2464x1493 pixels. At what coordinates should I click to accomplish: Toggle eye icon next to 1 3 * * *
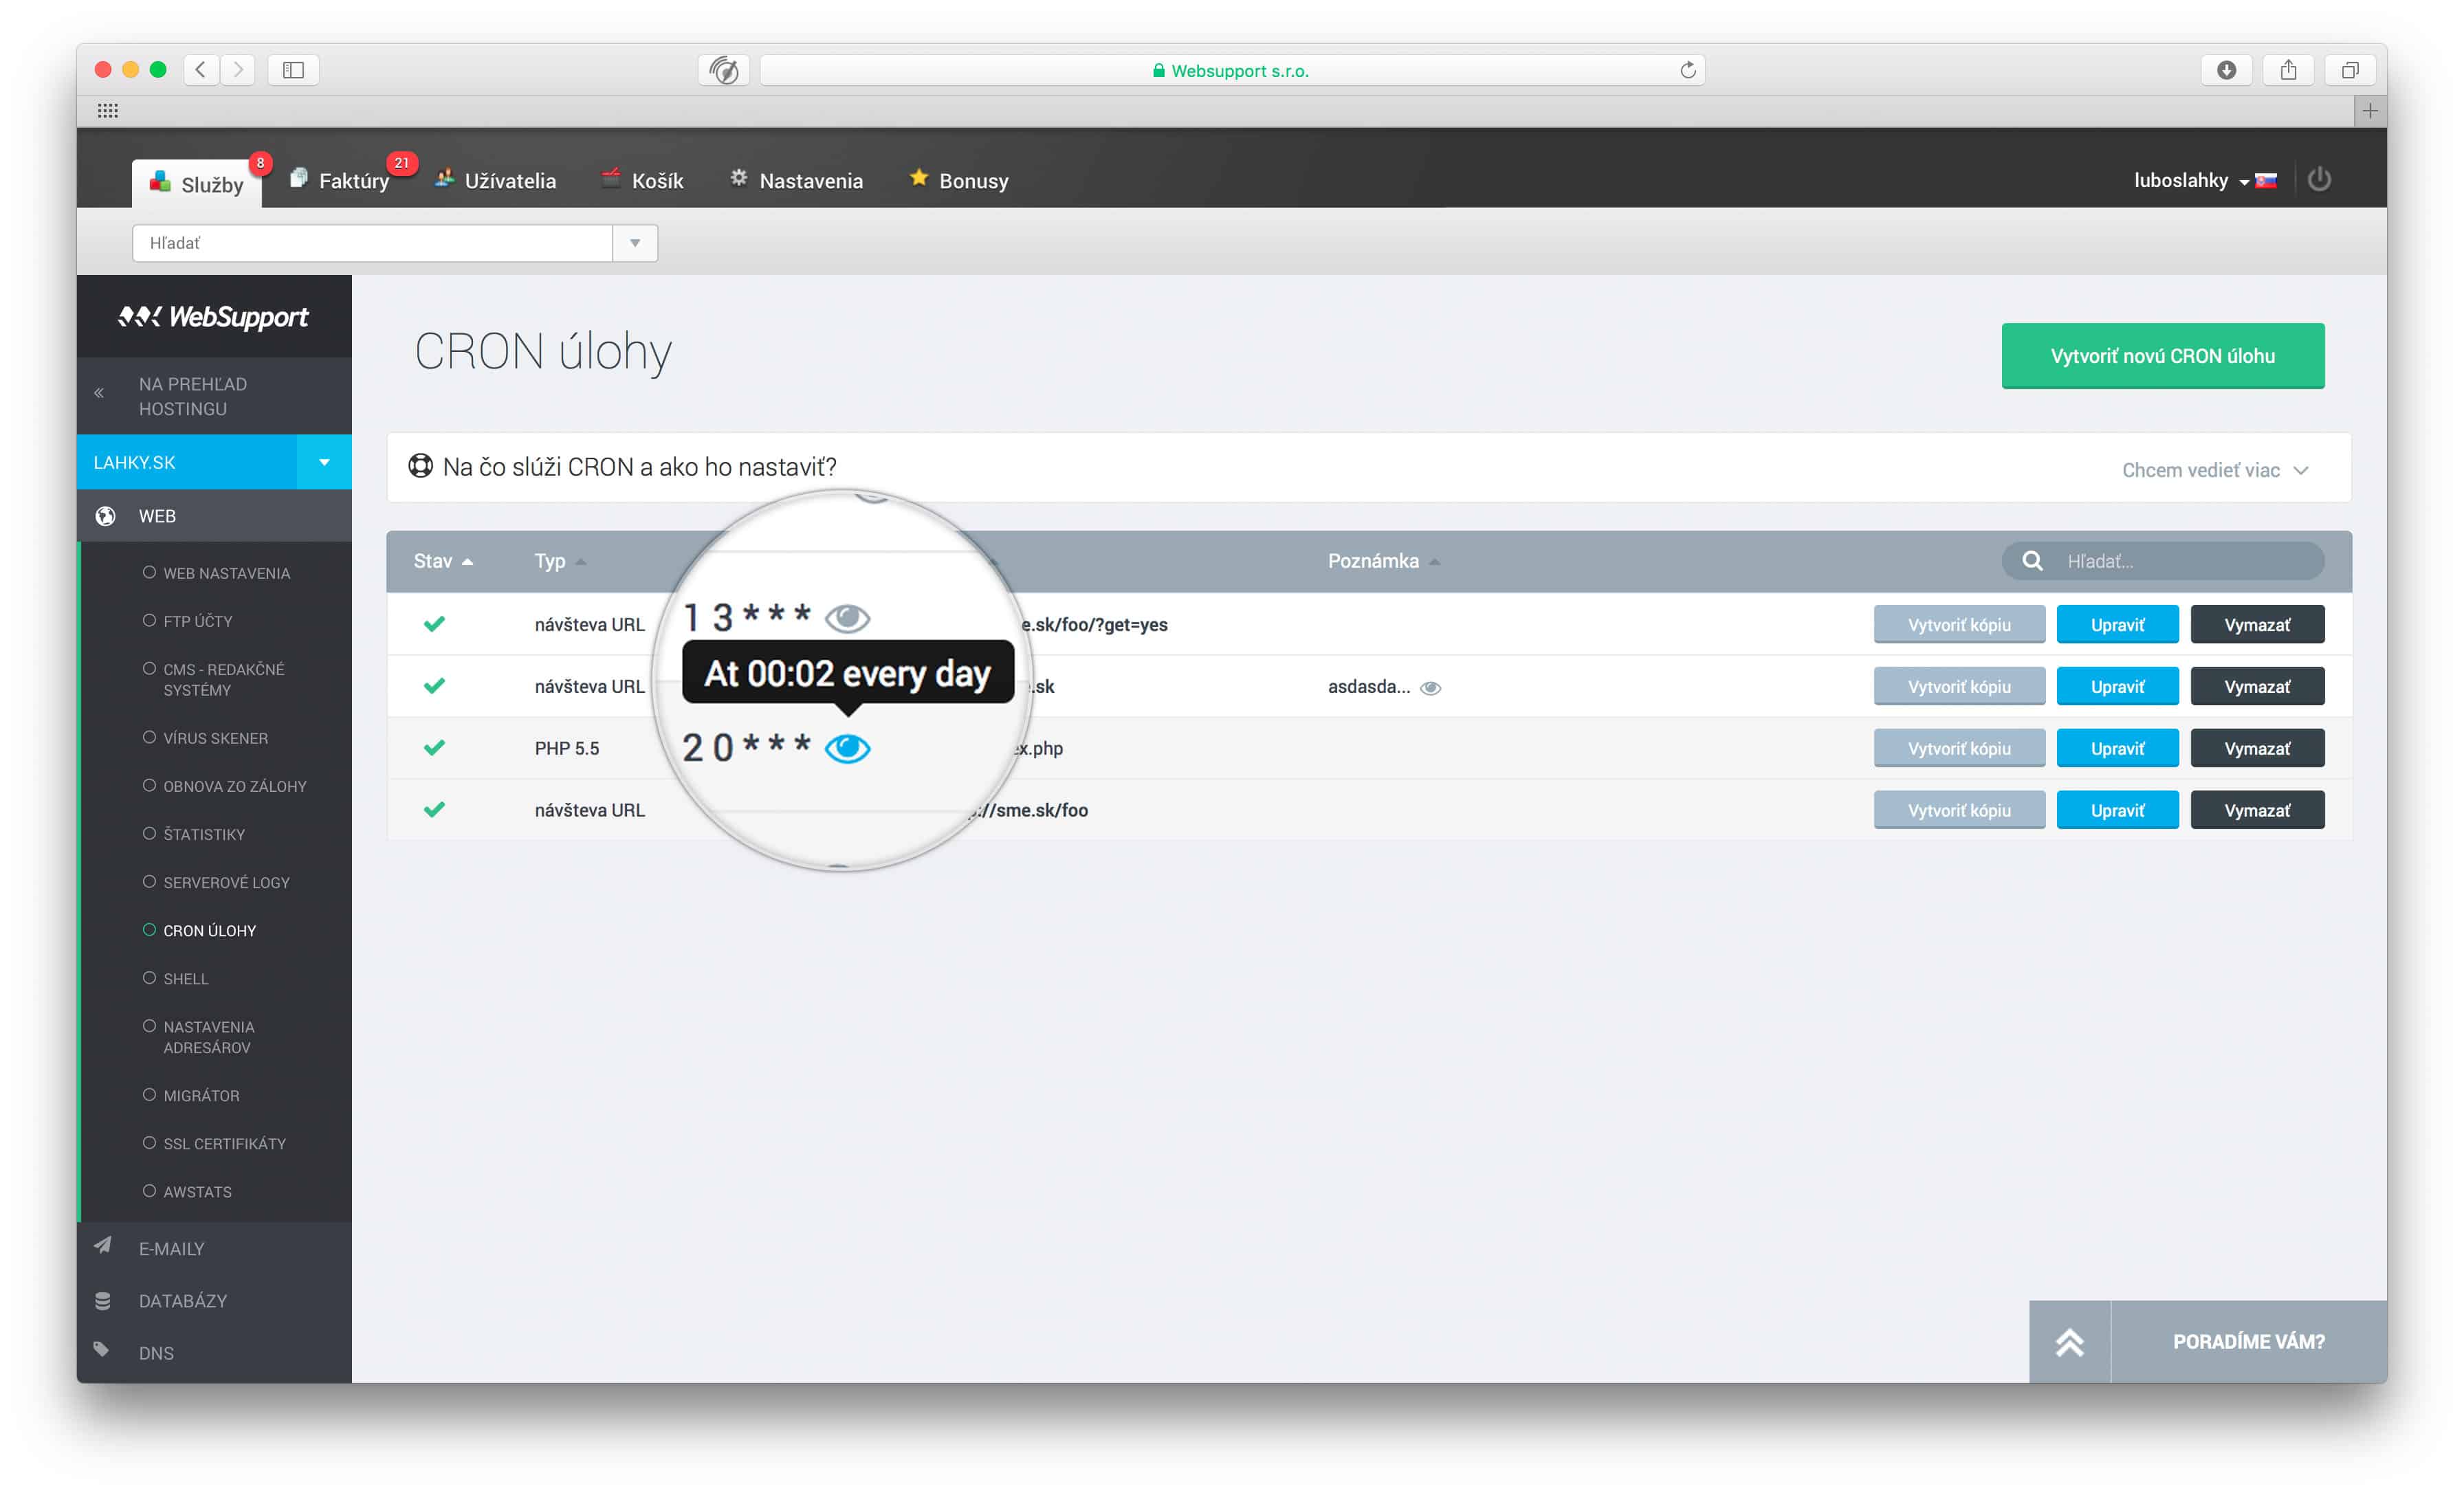pos(848,618)
